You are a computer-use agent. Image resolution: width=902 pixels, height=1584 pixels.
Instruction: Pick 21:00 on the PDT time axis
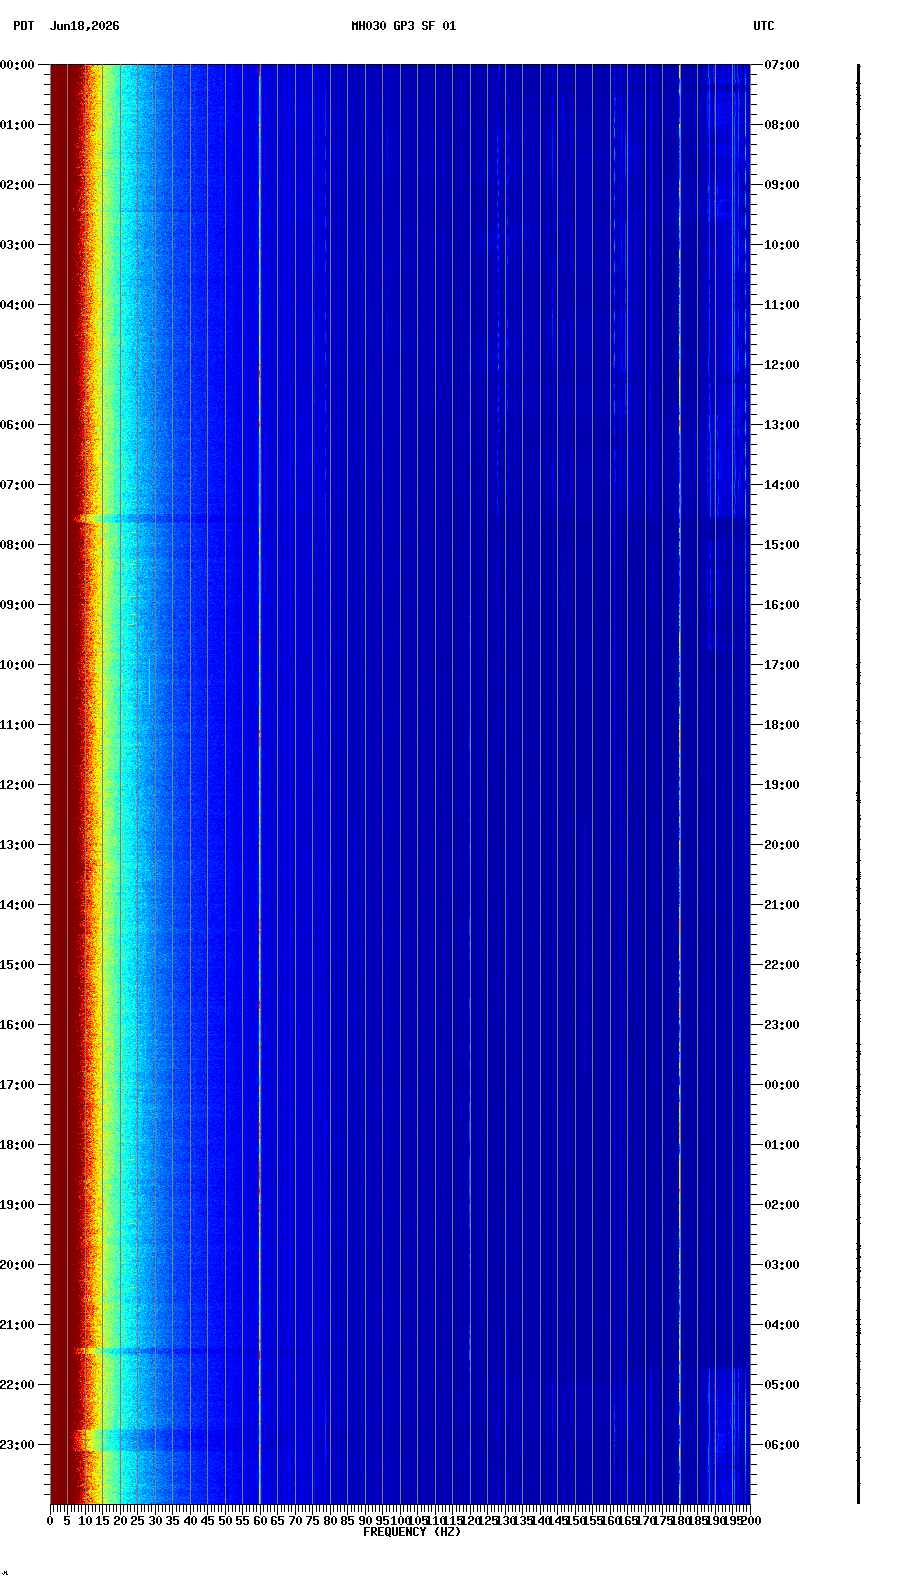pyautogui.click(x=17, y=1325)
